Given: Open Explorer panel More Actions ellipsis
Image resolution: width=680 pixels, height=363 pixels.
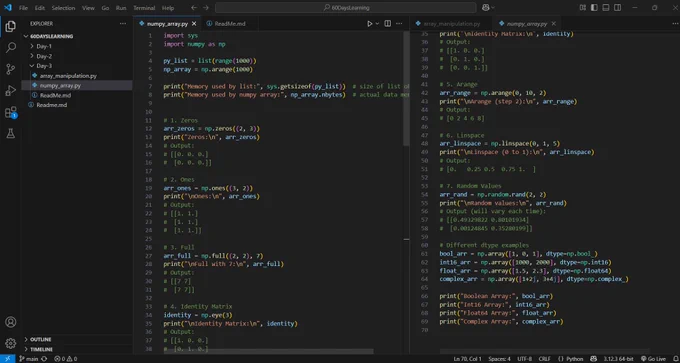Looking at the screenshot, I should click(123, 23).
